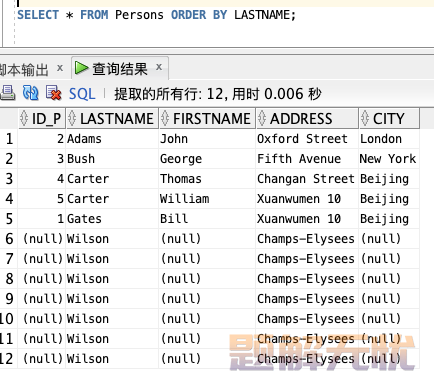
Task: Click the print results icon
Action: [7, 93]
